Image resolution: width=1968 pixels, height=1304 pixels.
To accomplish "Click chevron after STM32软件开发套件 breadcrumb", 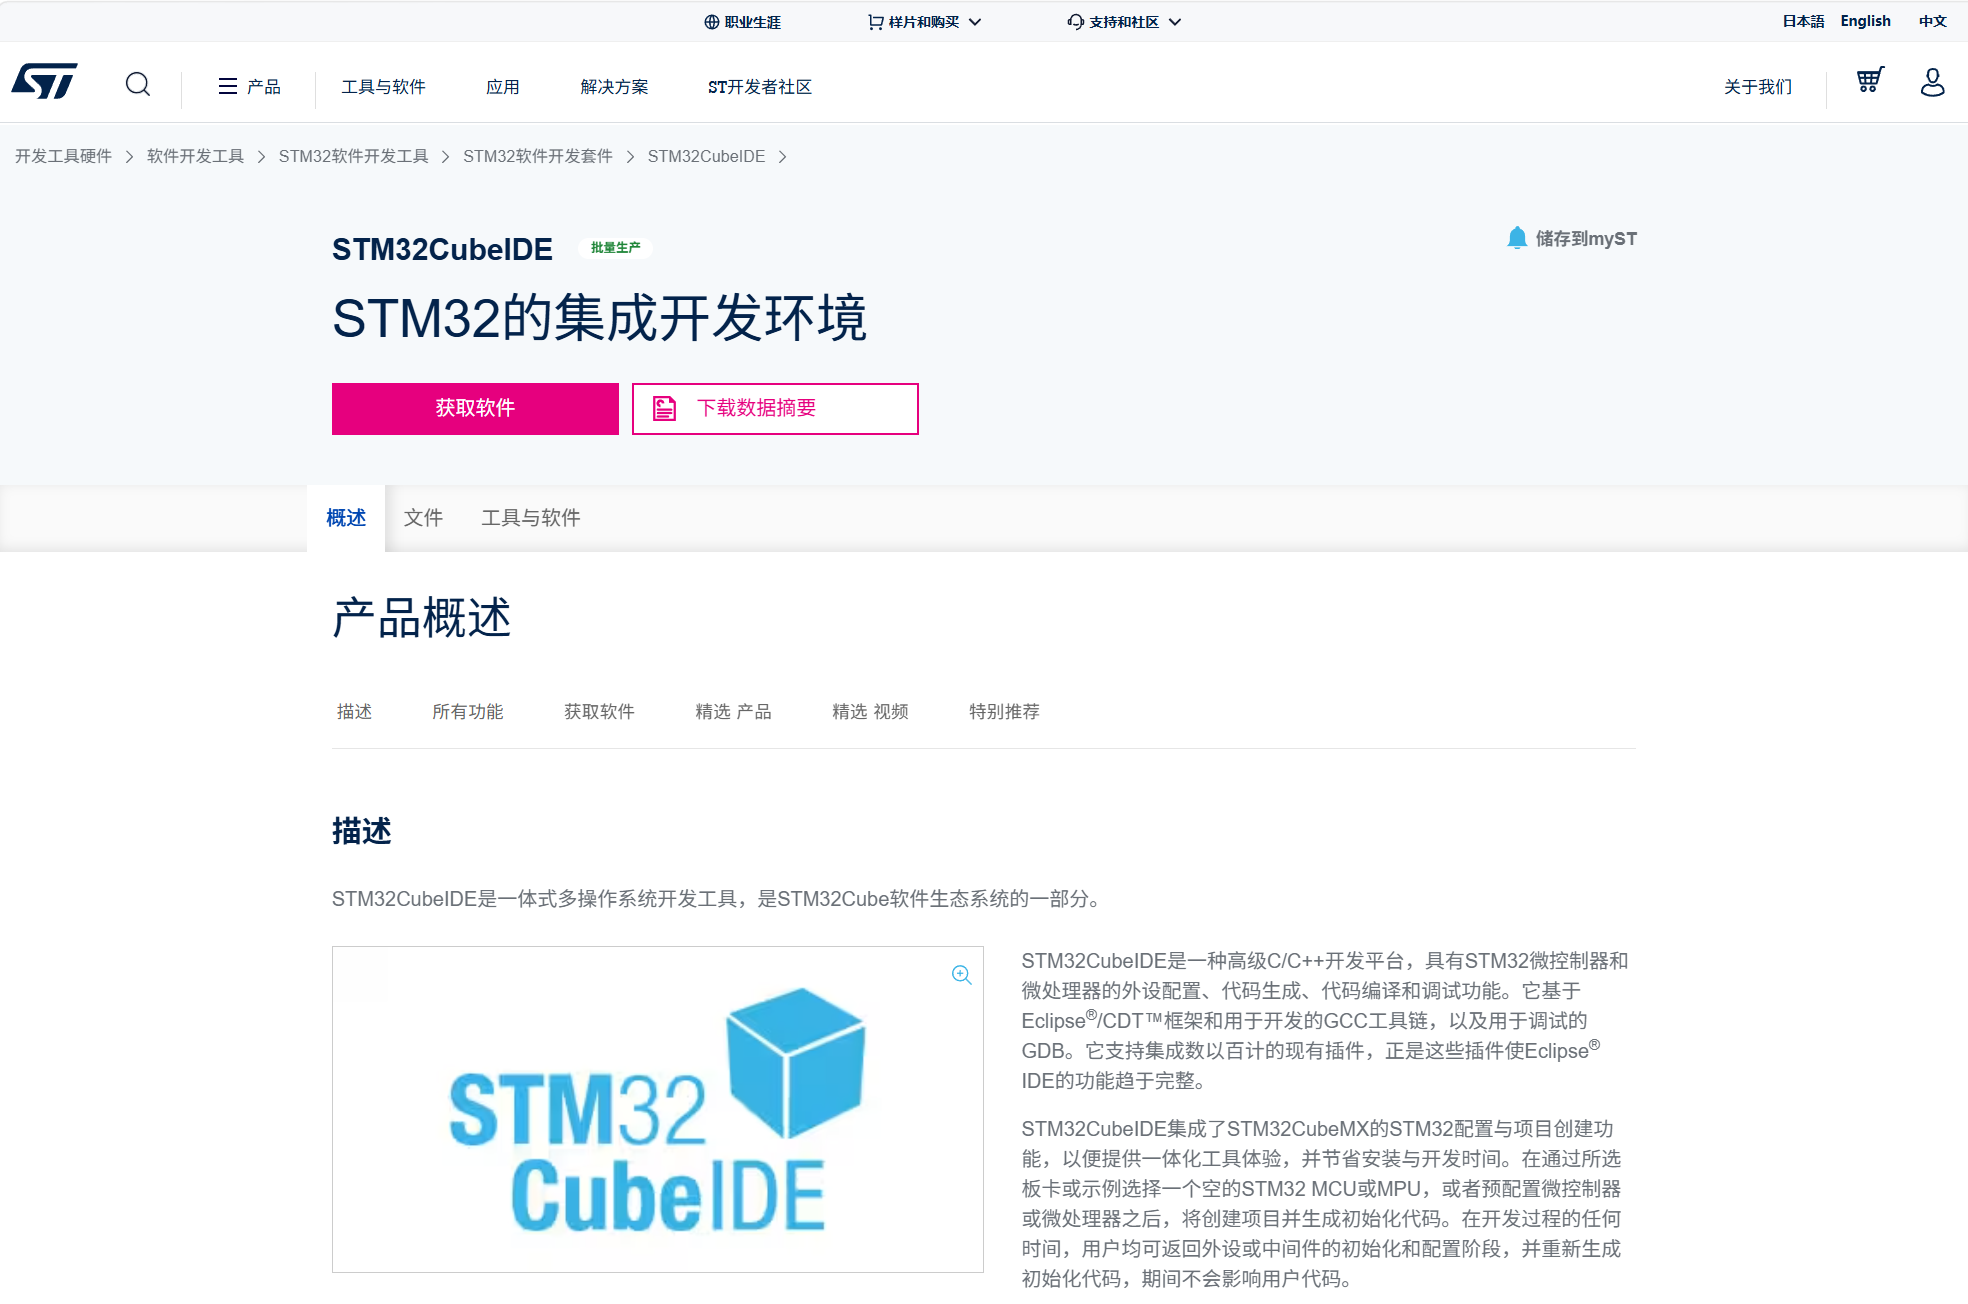I will 630,157.
